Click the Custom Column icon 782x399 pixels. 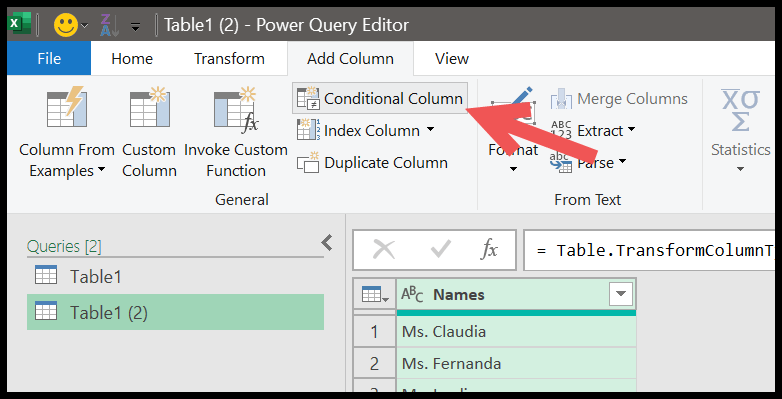click(x=150, y=107)
